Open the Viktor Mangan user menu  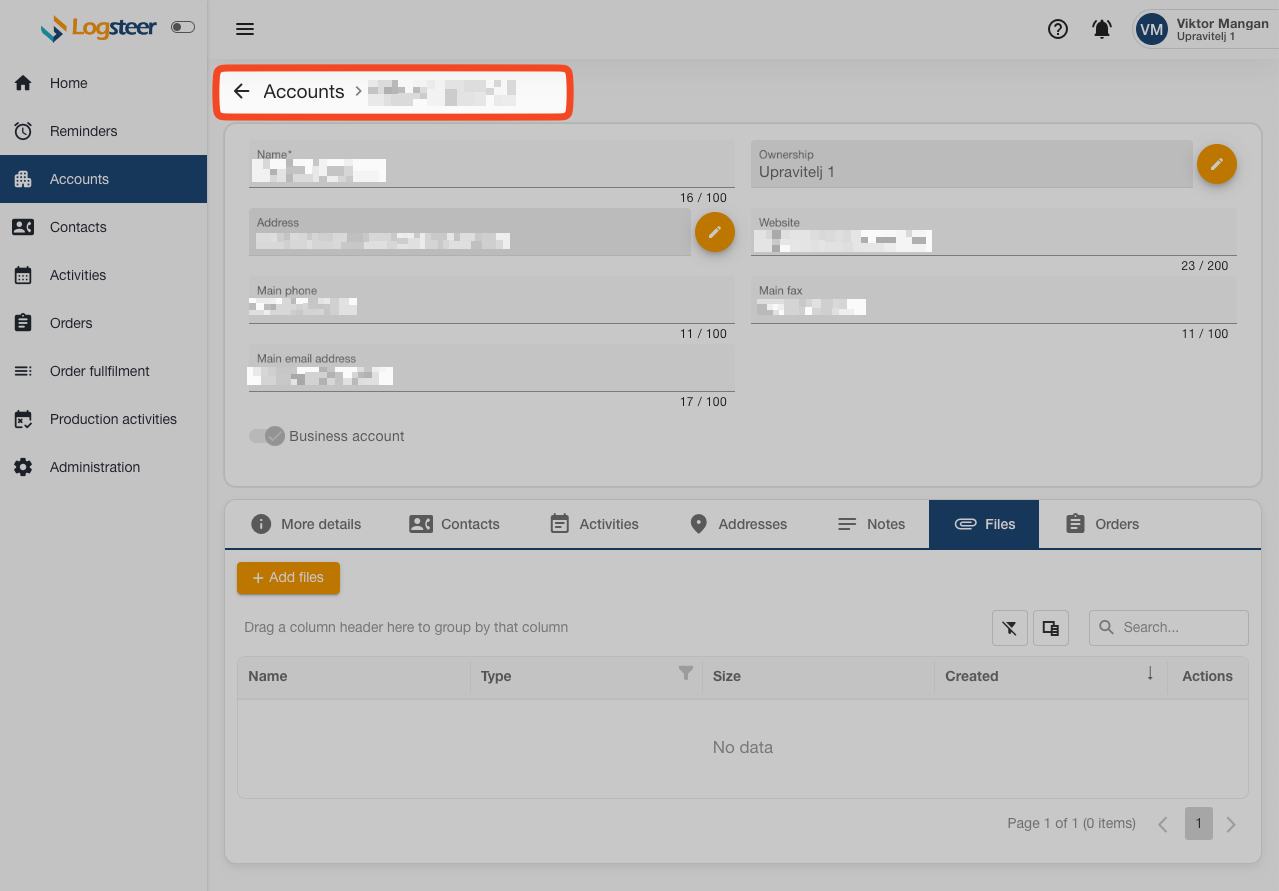pyautogui.click(x=1204, y=29)
